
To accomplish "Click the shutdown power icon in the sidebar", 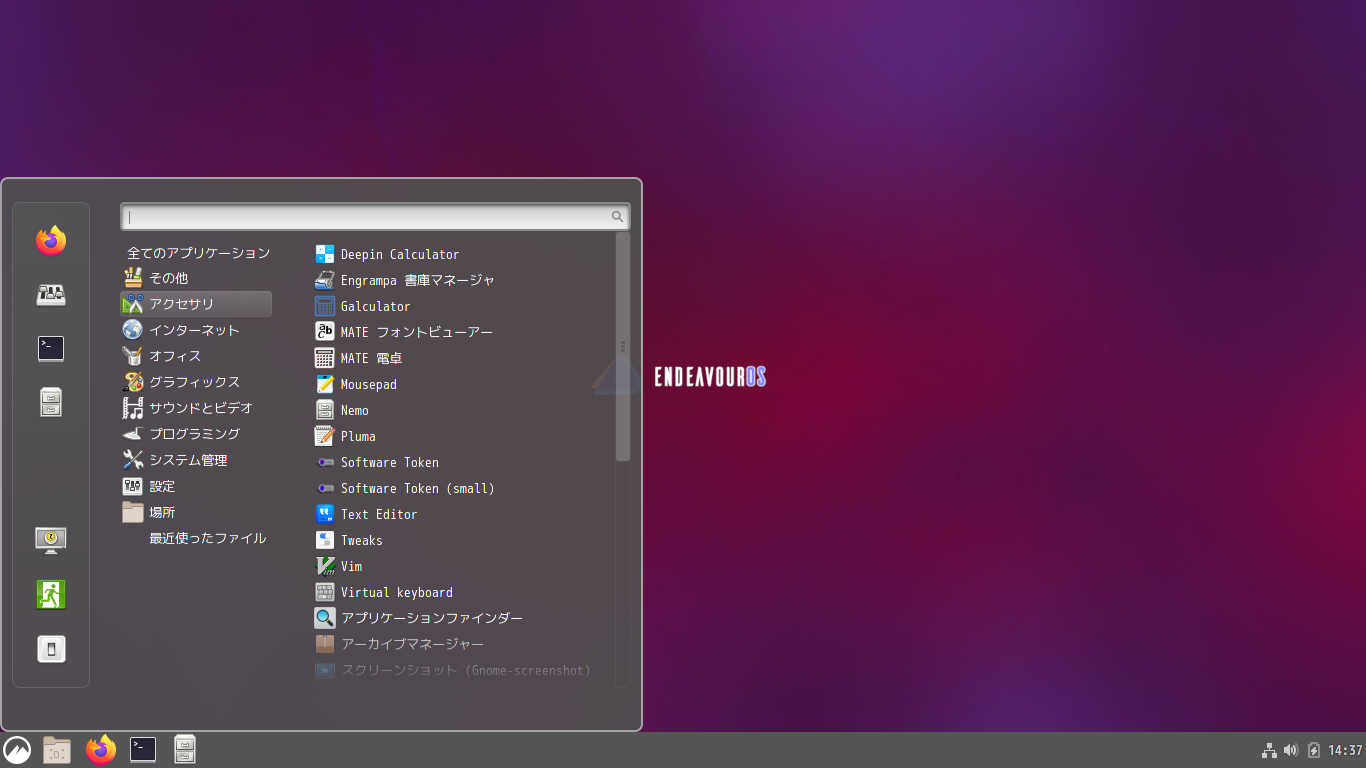I will pyautogui.click(x=51, y=648).
